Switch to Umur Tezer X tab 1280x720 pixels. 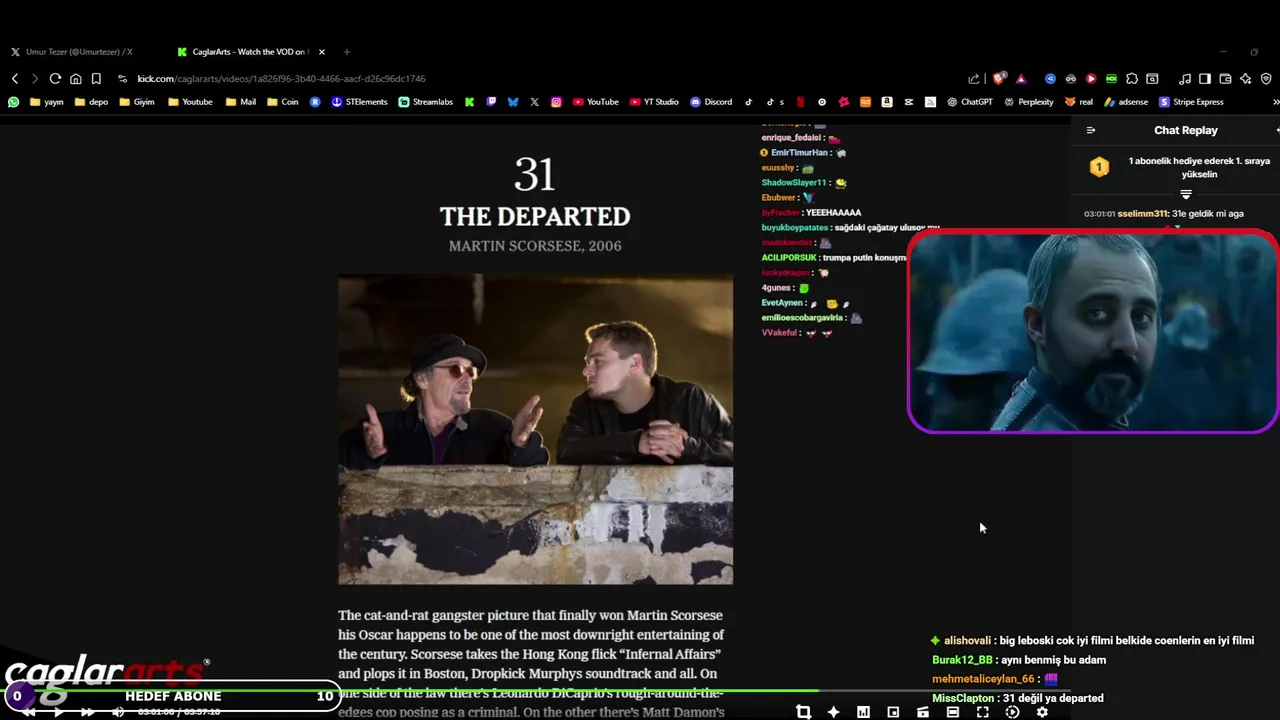pos(72,52)
